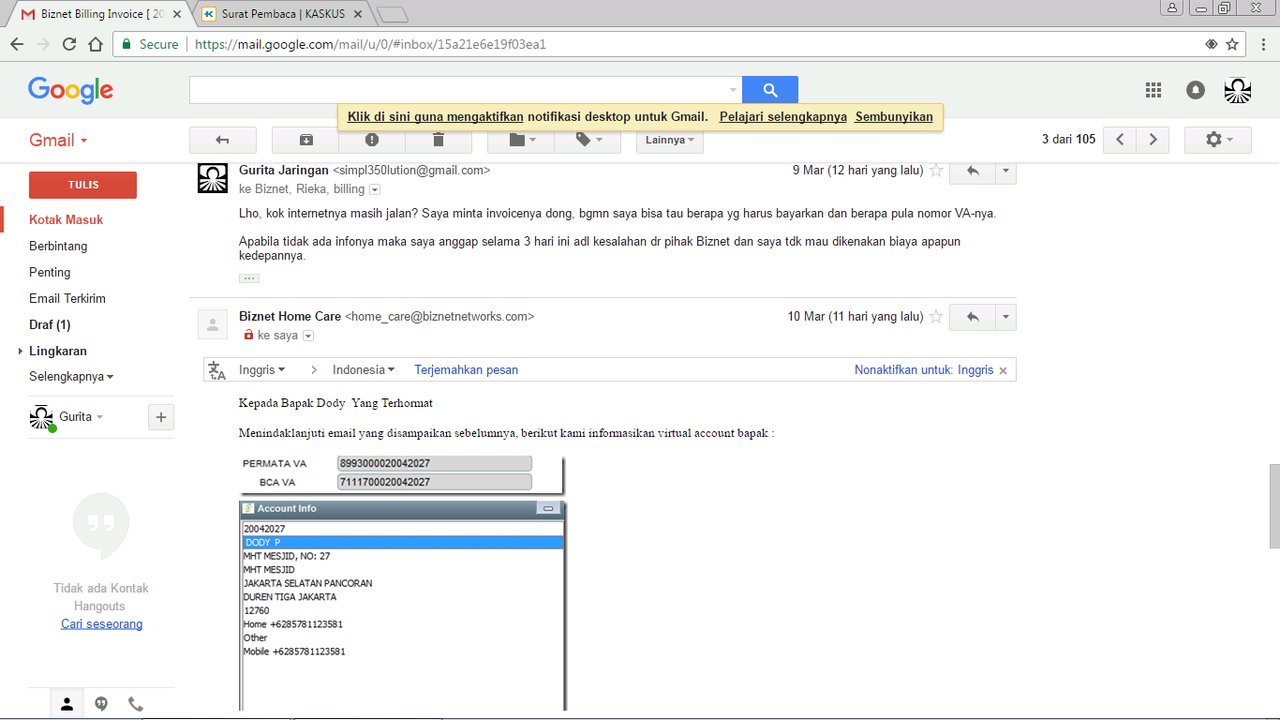Archive this conversation
Viewport: 1280px width, 720px height.
pos(306,140)
